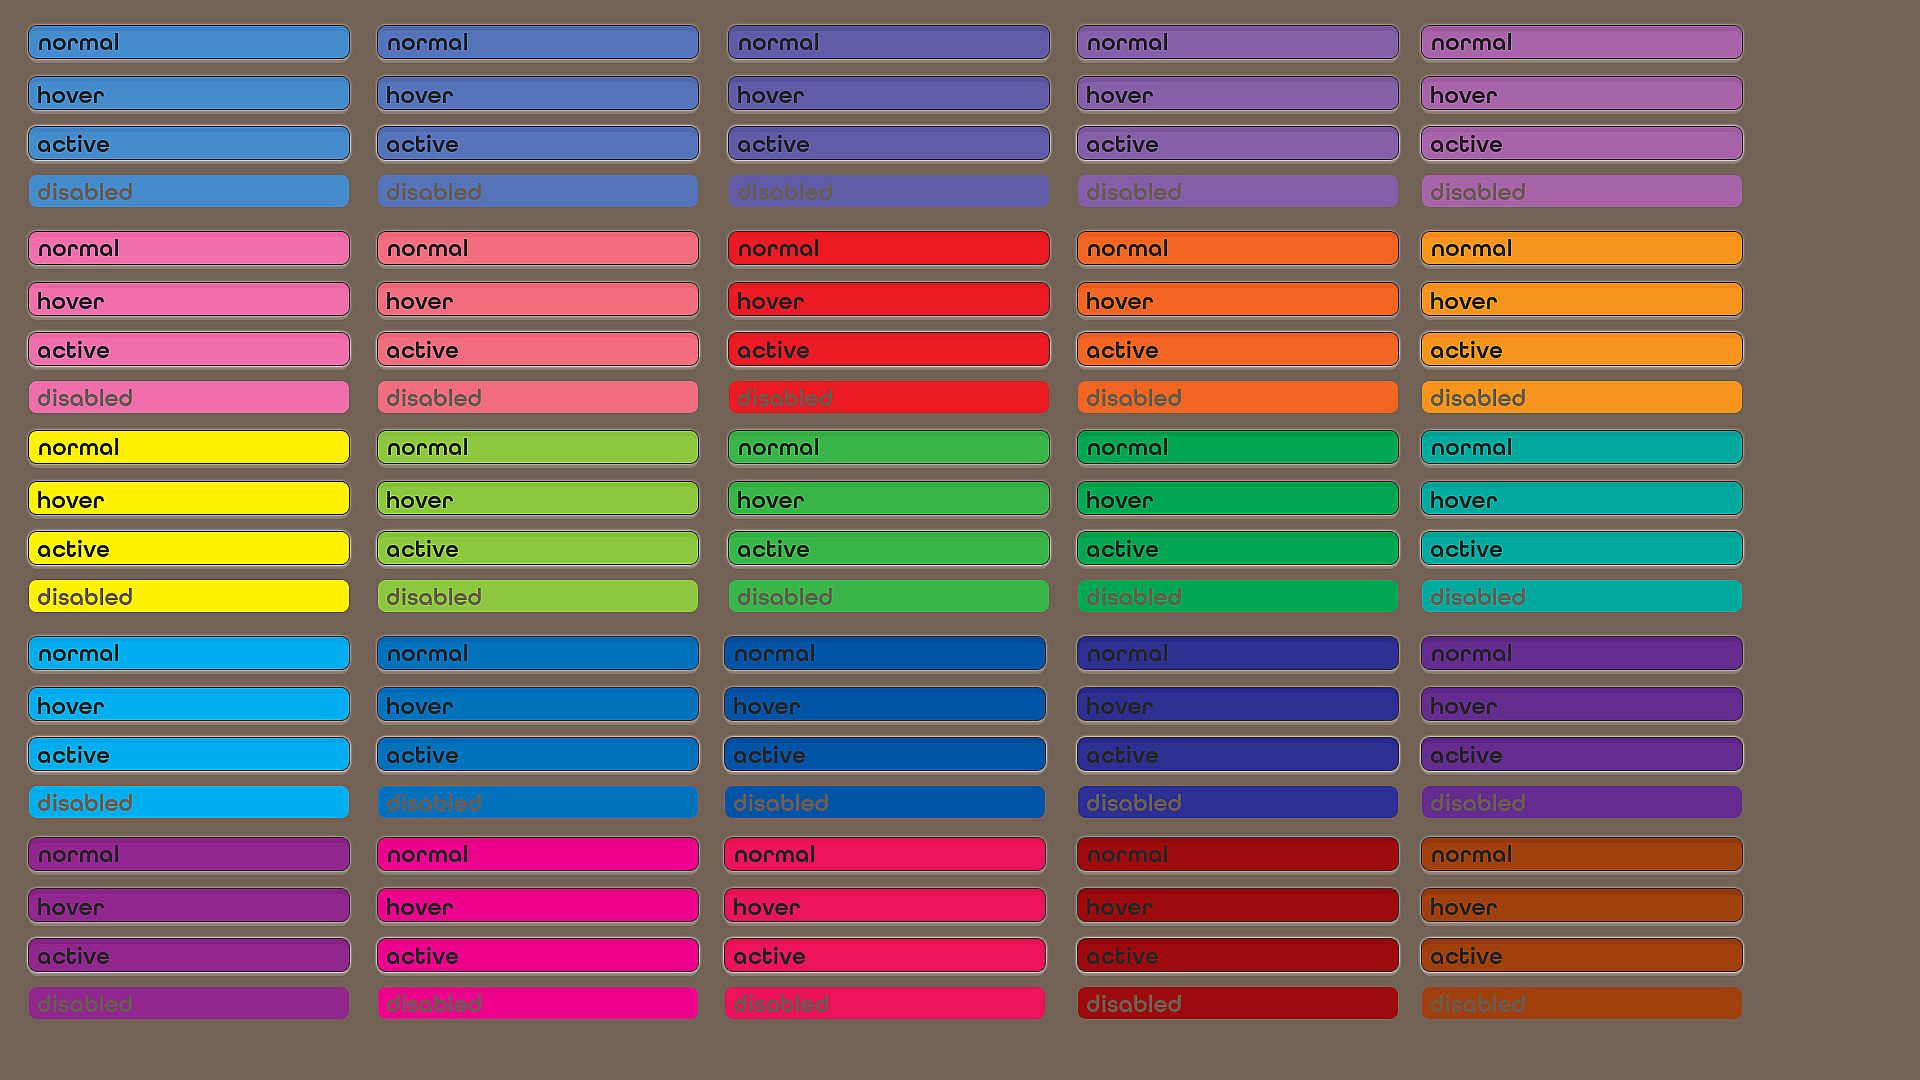This screenshot has height=1080, width=1920.
Task: Select the brown 'normal' button
Action: (x=1581, y=854)
